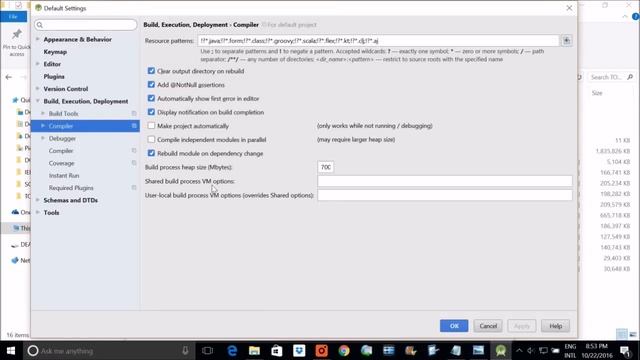Open Keymap settings page
This screenshot has height=360, width=640.
[x=55, y=52]
